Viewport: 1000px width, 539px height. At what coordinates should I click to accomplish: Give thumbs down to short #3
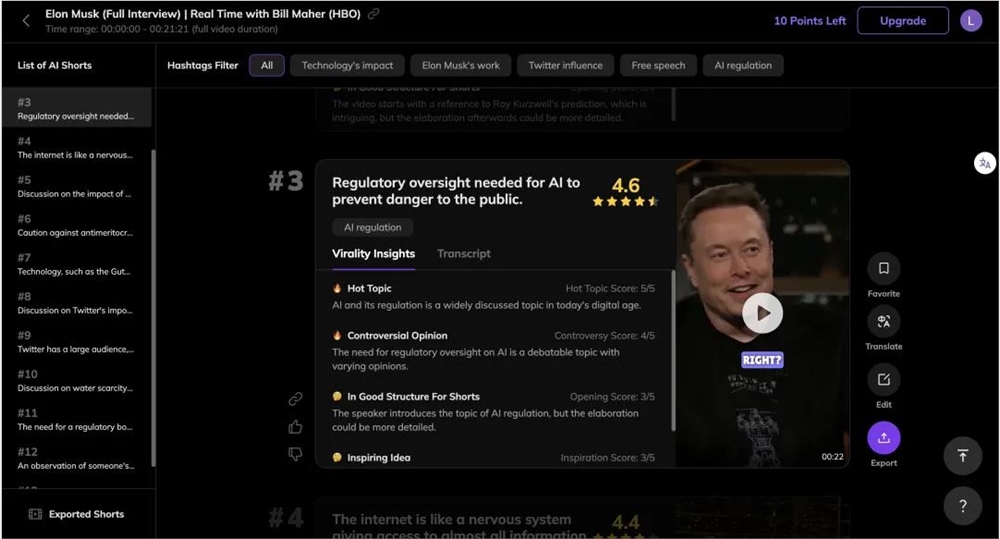pos(295,454)
